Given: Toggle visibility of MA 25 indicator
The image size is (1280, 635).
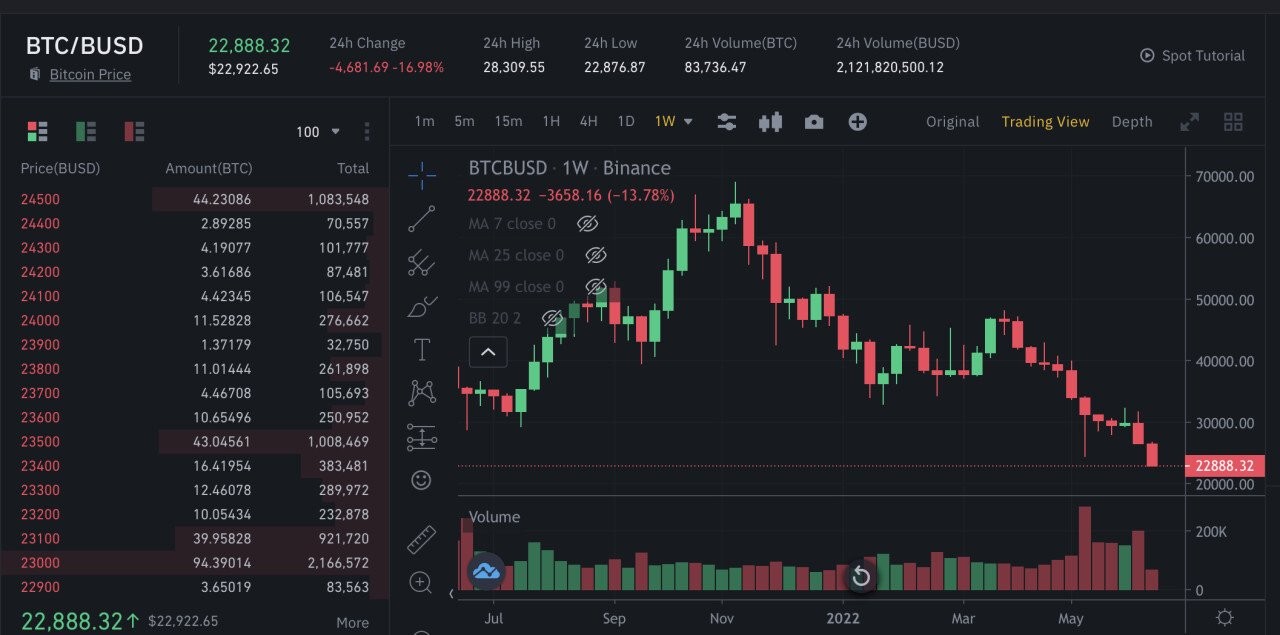Looking at the screenshot, I should 595,255.
